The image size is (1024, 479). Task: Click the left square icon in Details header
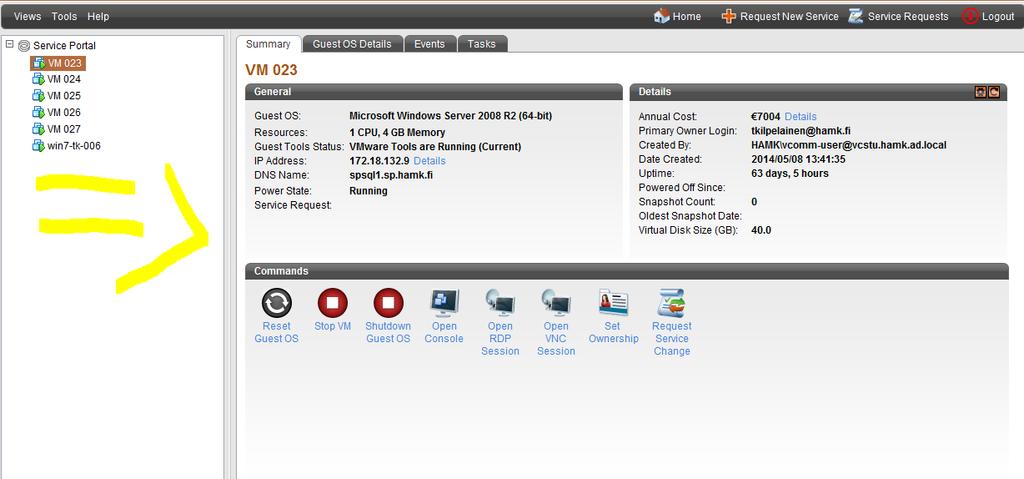(981, 92)
